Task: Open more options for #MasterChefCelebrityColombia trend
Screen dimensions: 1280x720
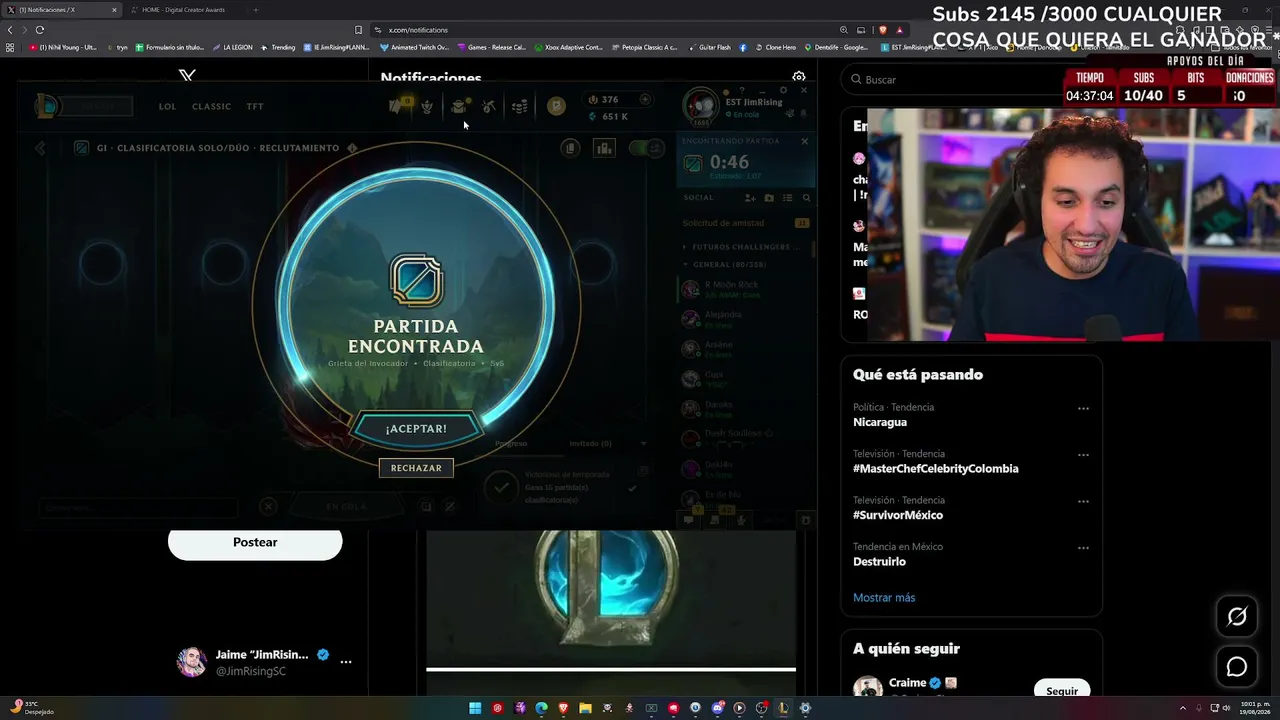Action: [x=1083, y=455]
